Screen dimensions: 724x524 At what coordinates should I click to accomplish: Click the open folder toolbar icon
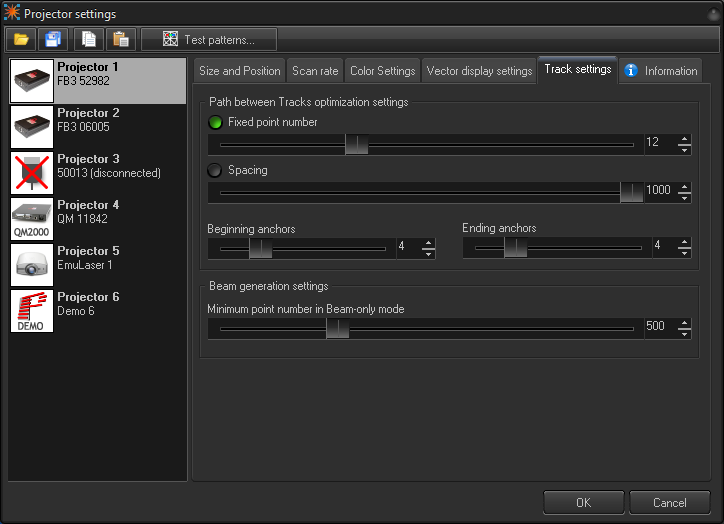click(x=21, y=40)
